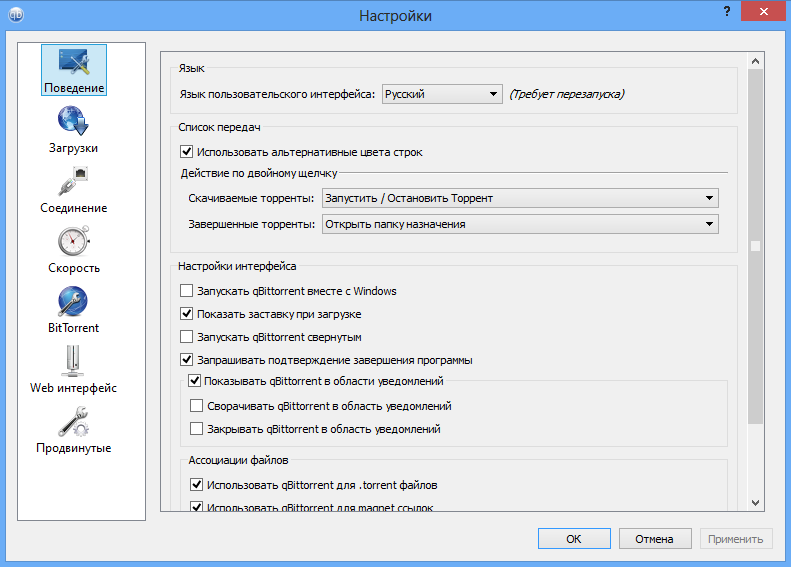The height and width of the screenshot is (567, 791).
Task: Click the Применить button
Action: (736, 539)
